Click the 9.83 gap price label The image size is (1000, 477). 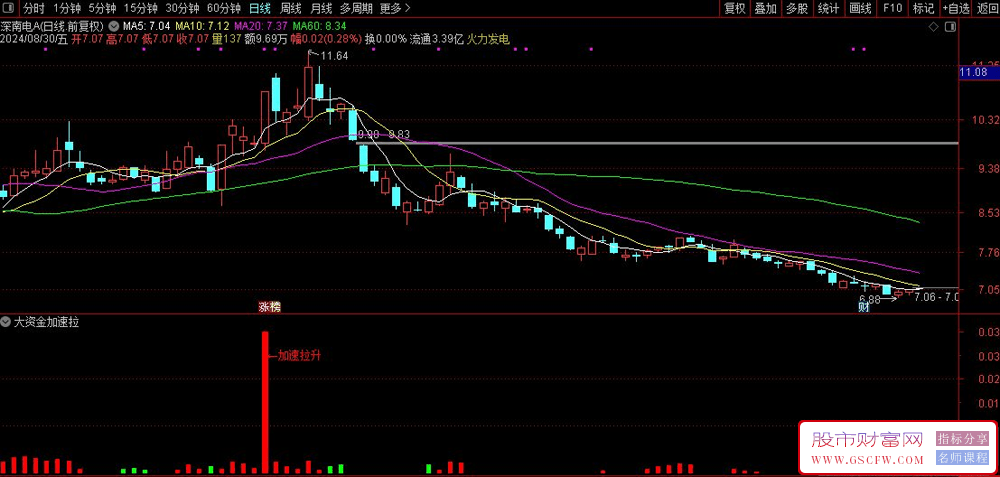pos(399,134)
